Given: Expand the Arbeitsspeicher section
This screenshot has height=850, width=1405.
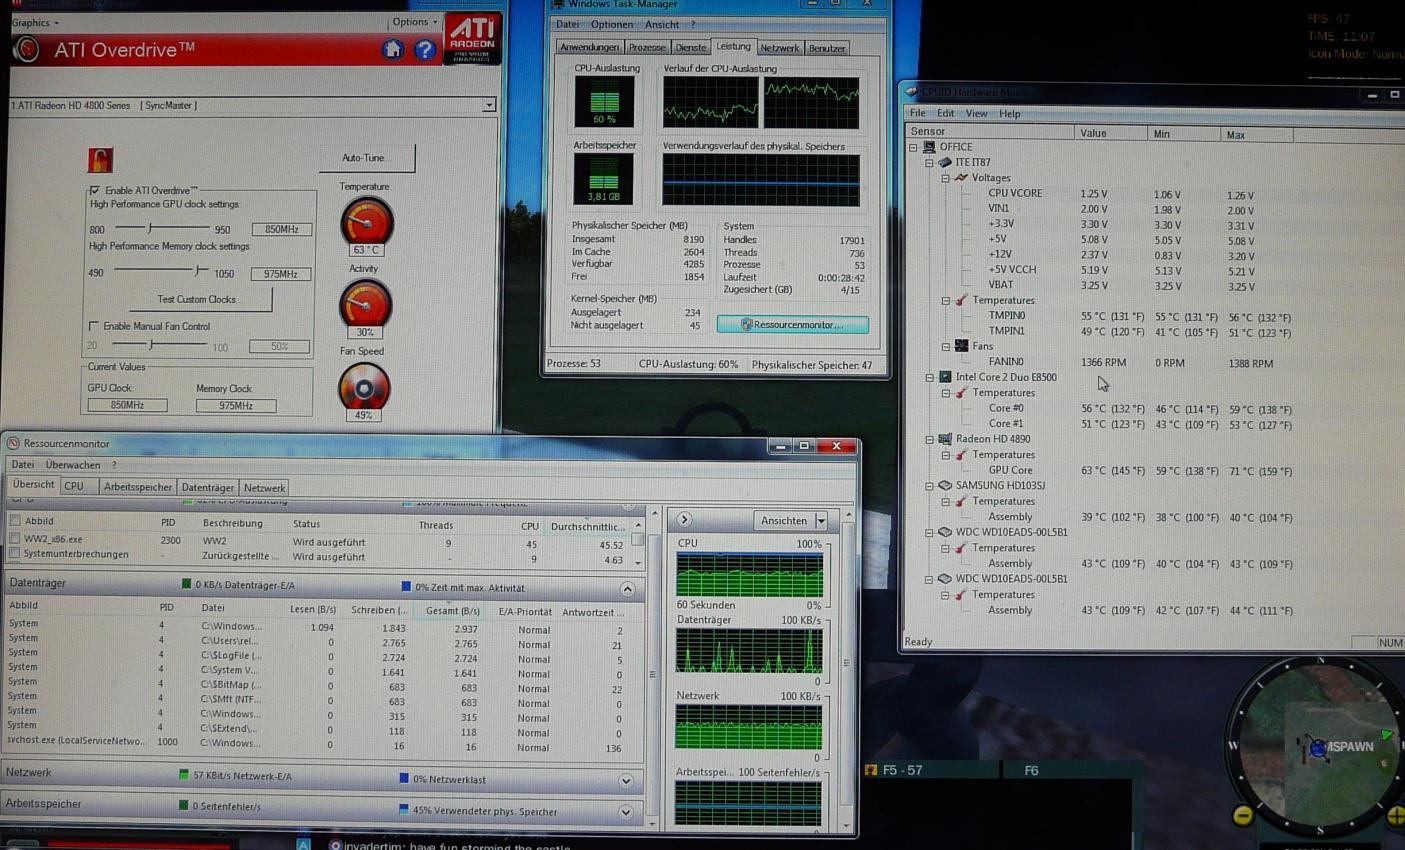Looking at the screenshot, I should [626, 812].
